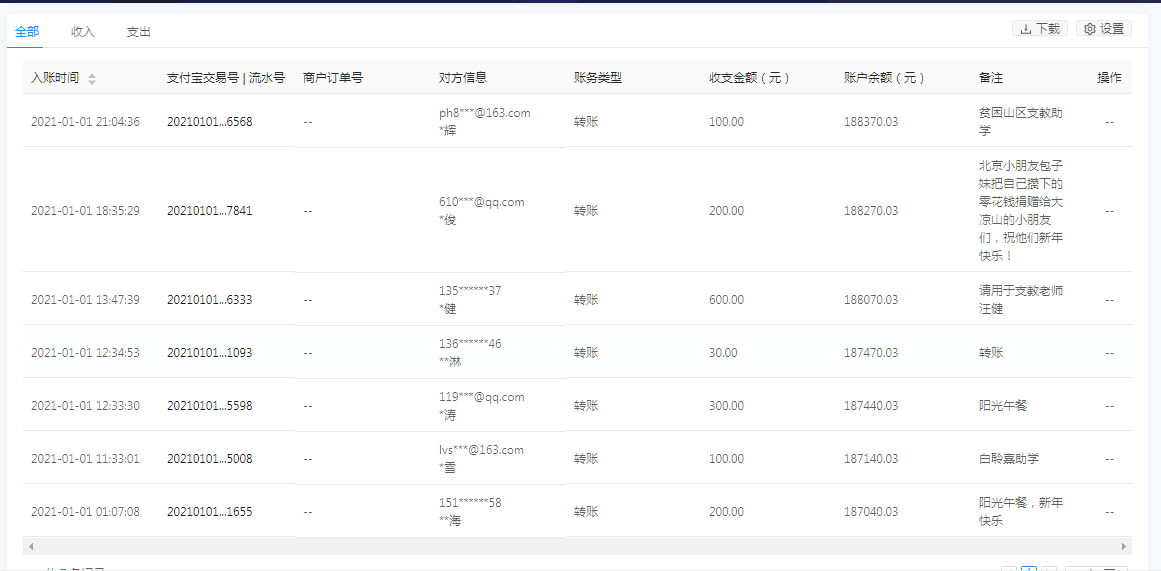The width and height of the screenshot is (1161, 571).
Task: Click 转账 type in the 600.00 row
Action: tap(586, 299)
